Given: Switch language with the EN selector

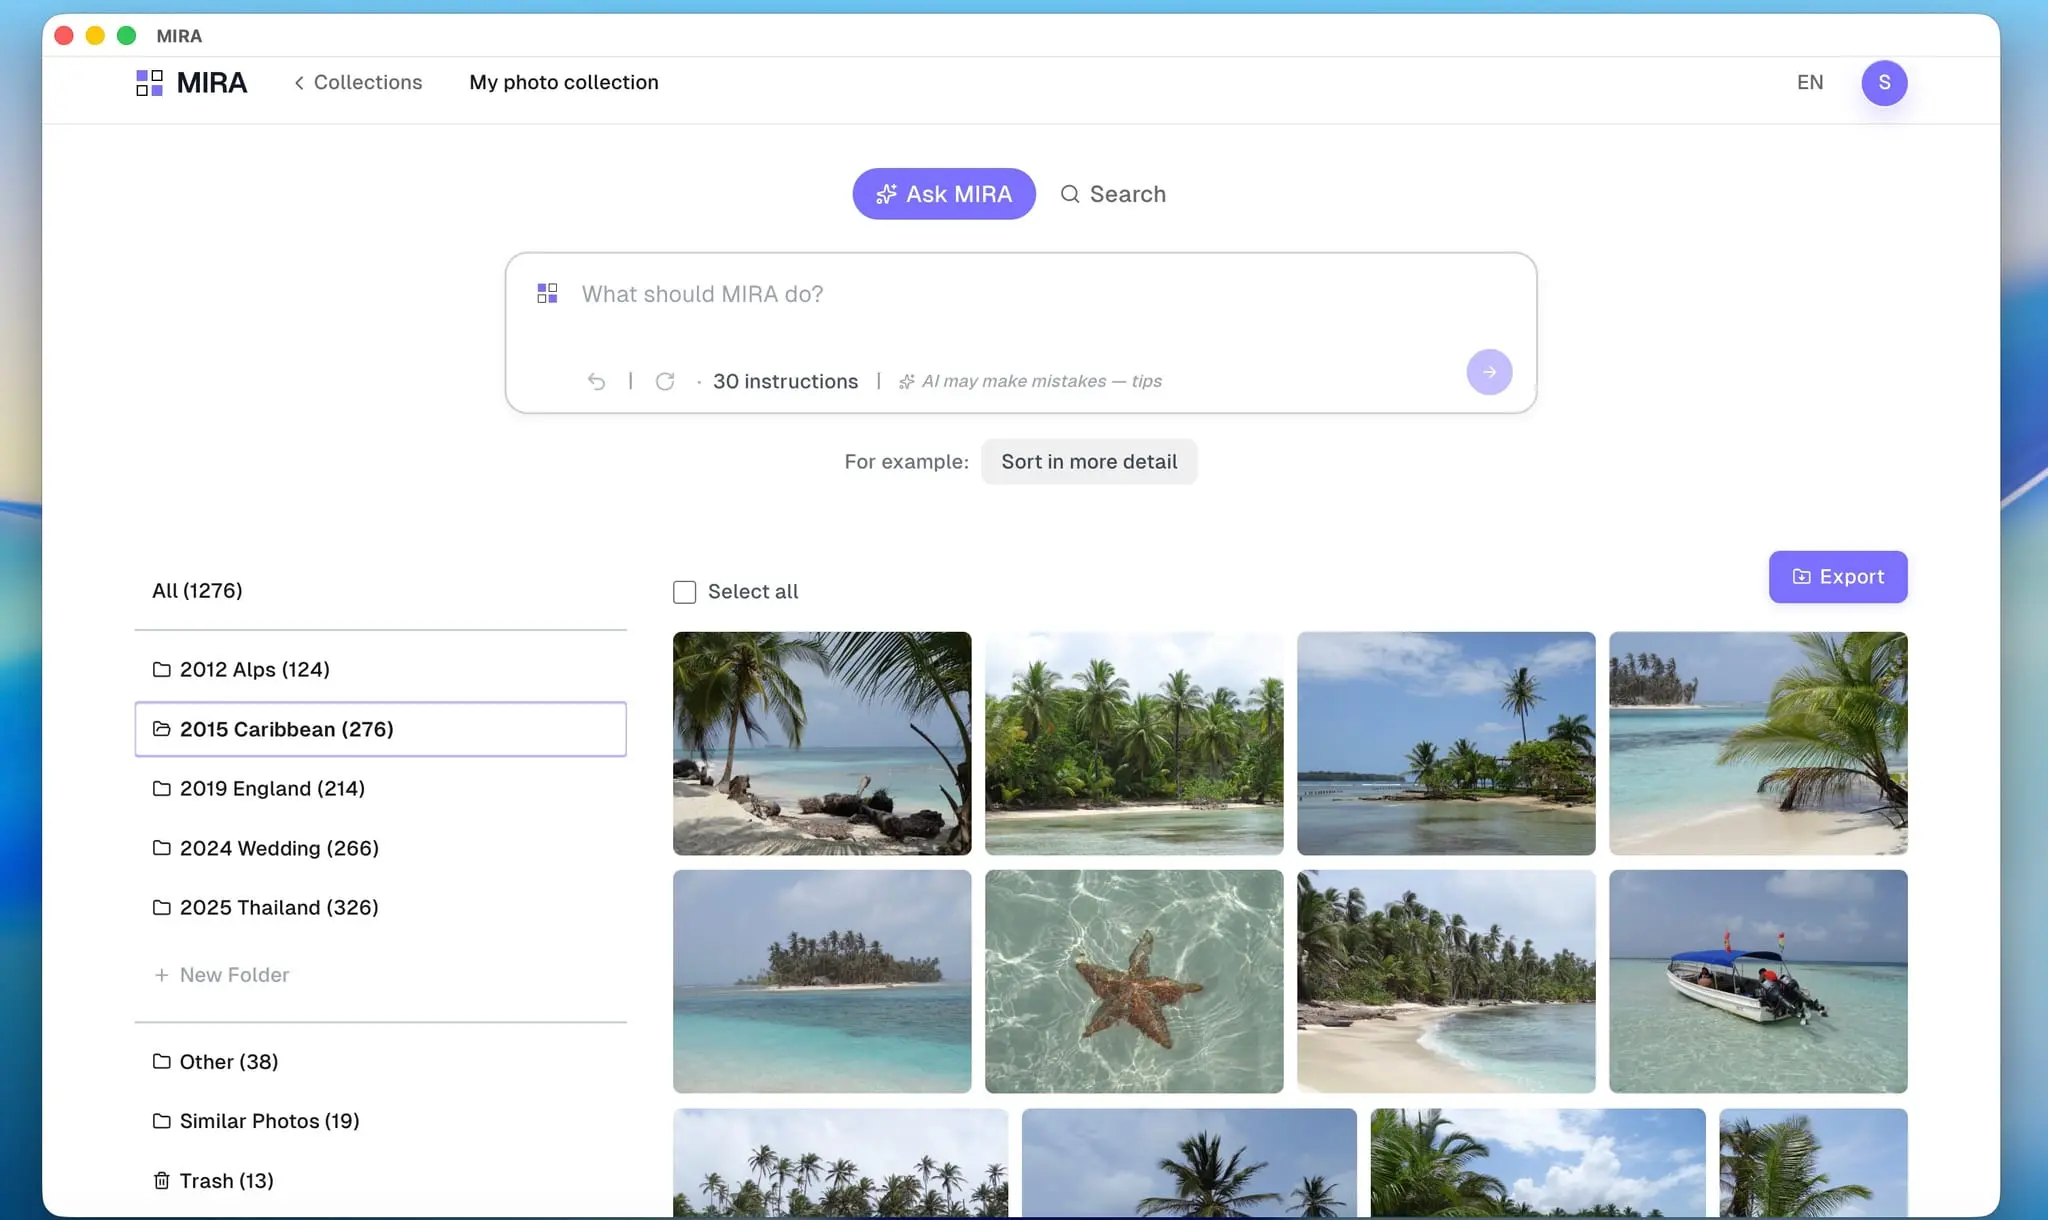Looking at the screenshot, I should click(1810, 82).
